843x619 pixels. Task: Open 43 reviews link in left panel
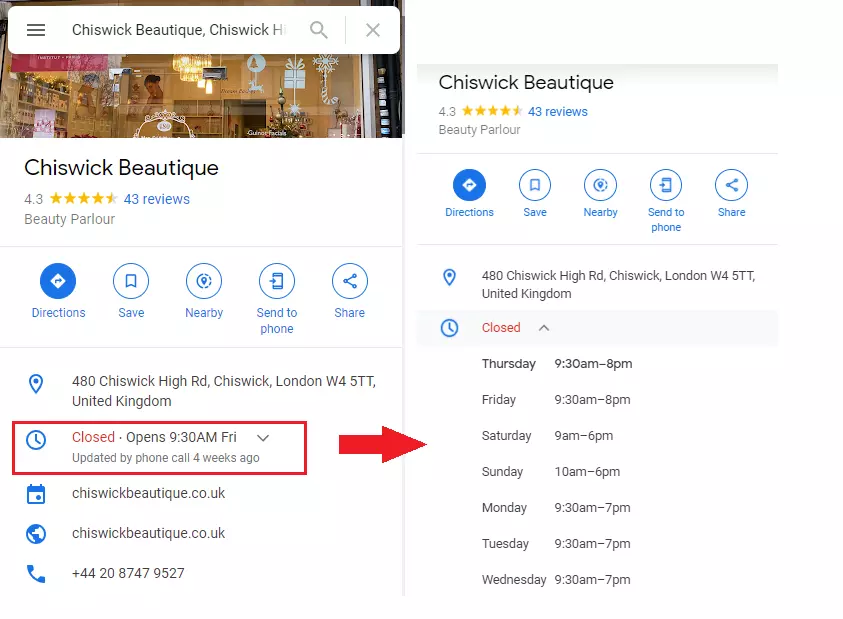tap(156, 199)
